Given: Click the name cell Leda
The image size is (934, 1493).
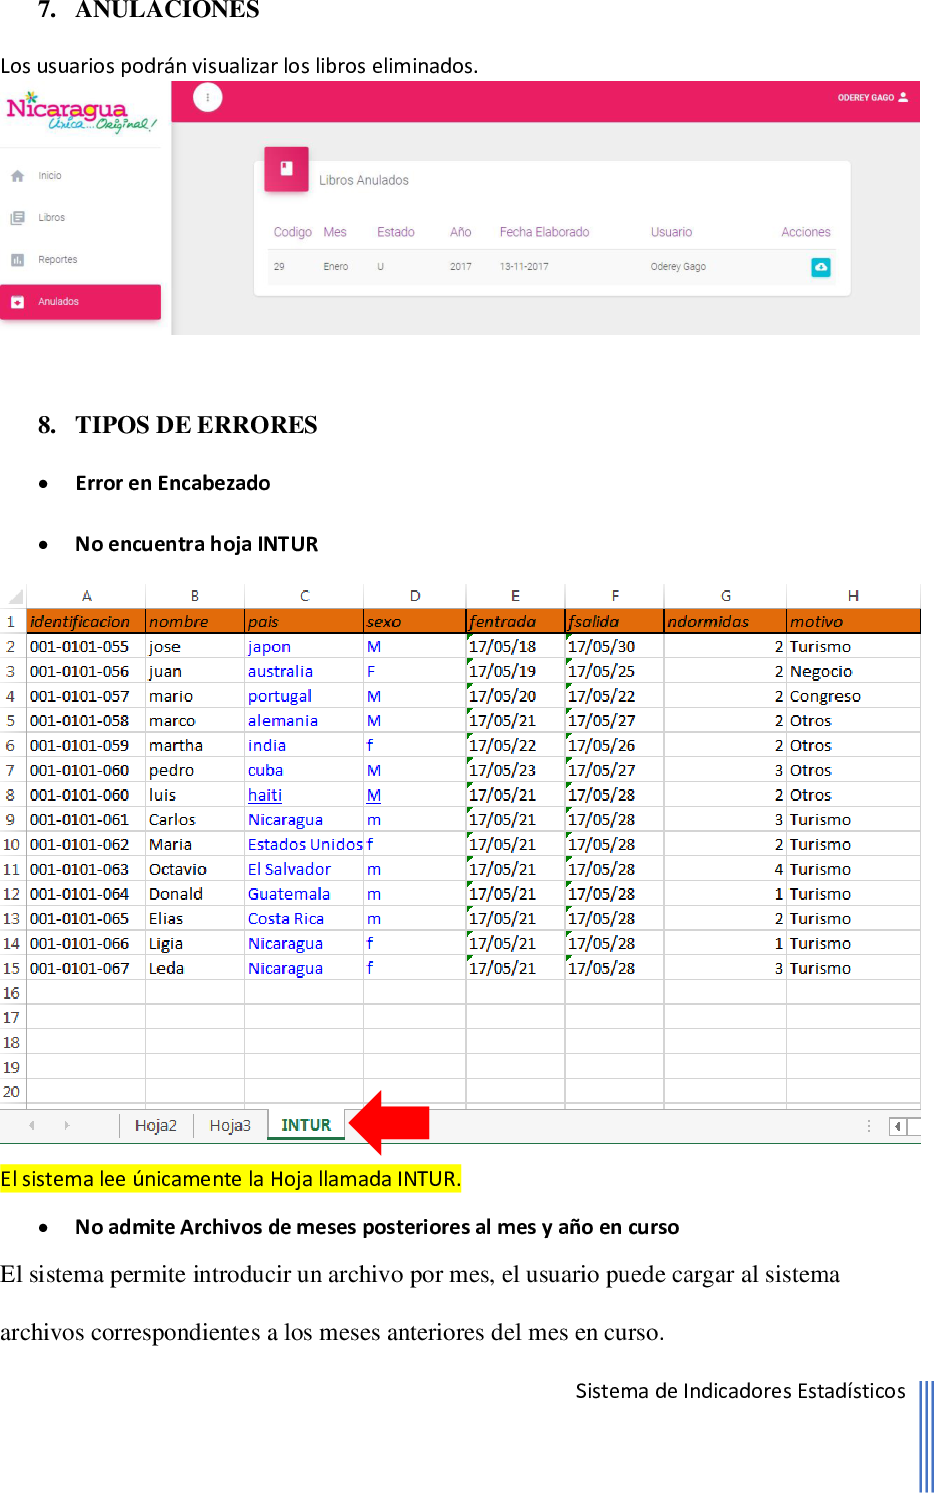Looking at the screenshot, I should point(195,968).
